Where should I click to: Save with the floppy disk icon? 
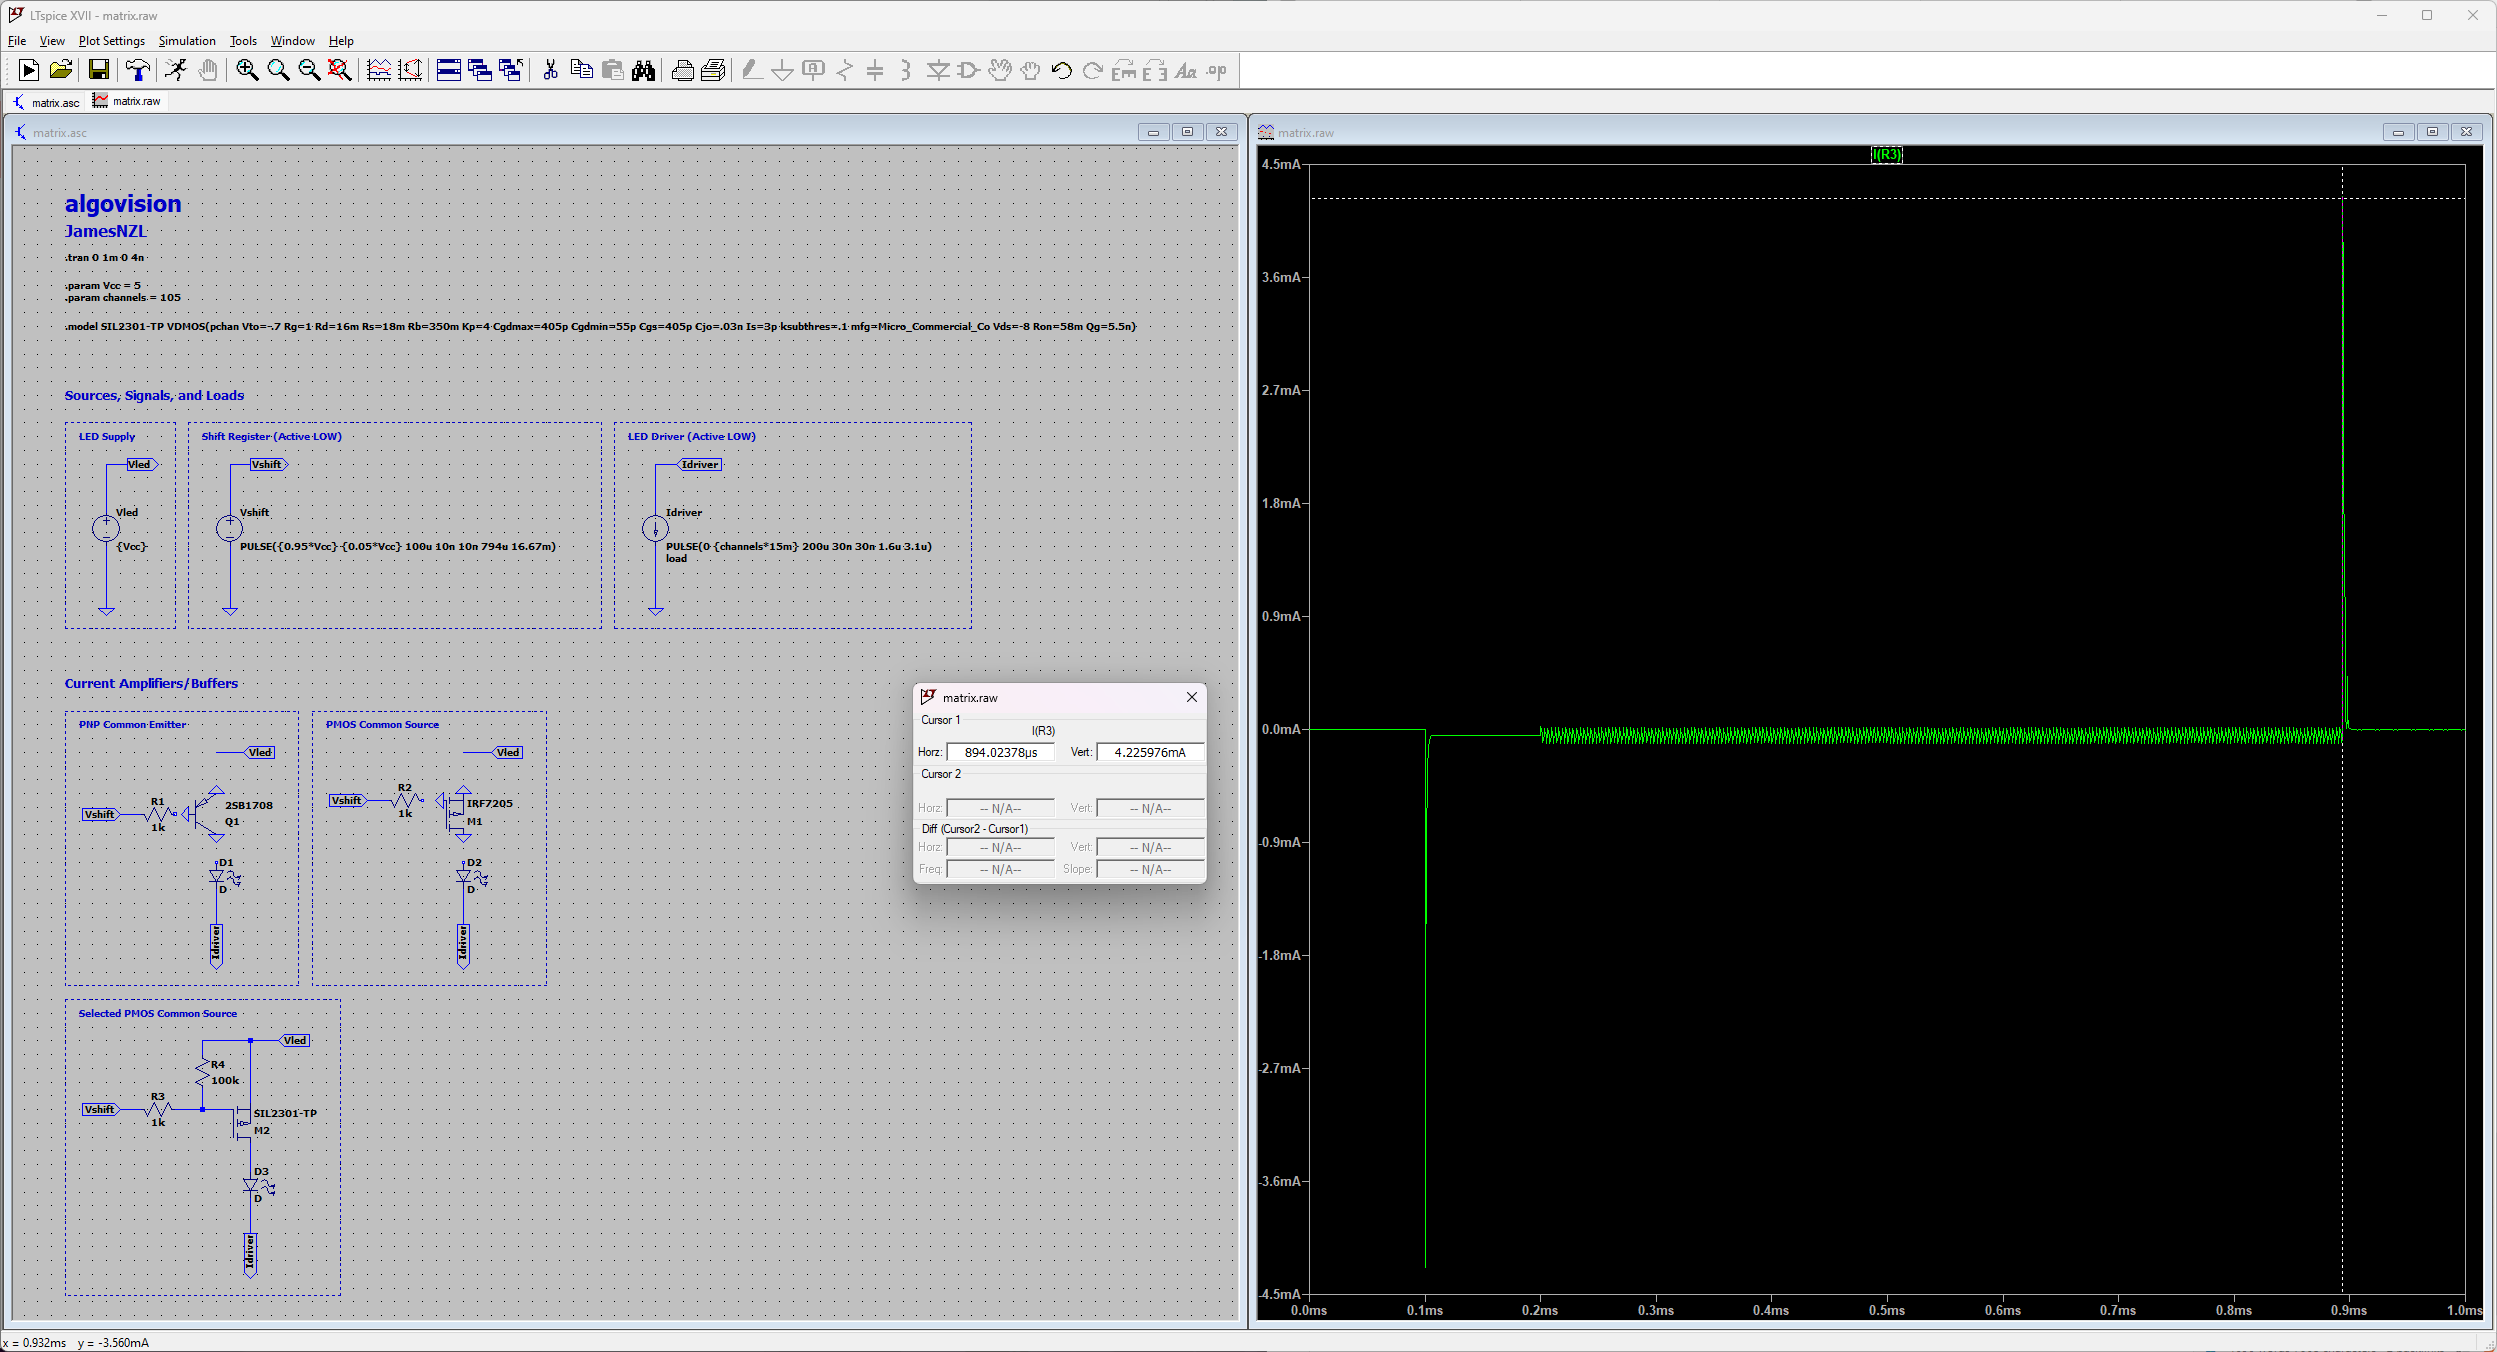coord(98,70)
